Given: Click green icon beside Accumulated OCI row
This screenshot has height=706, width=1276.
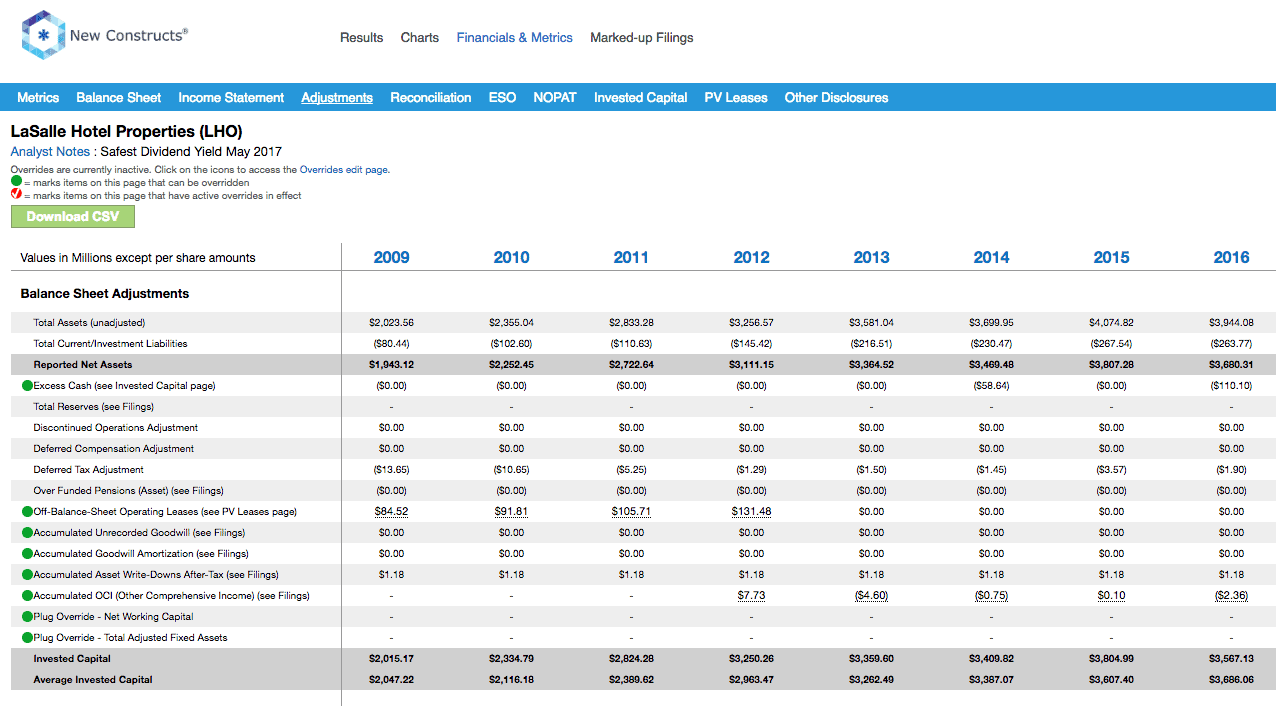Looking at the screenshot, I should [27, 596].
